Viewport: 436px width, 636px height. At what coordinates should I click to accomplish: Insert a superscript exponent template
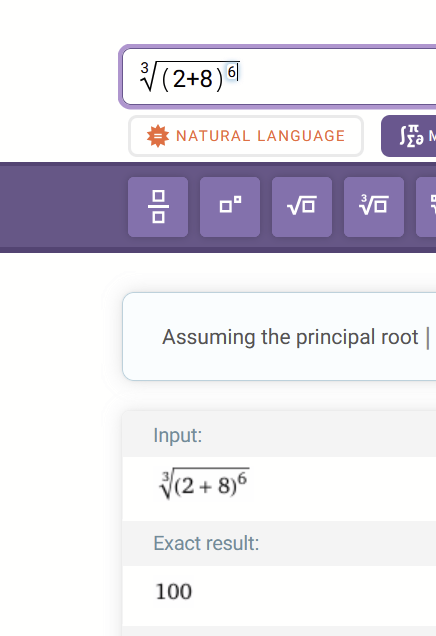point(230,207)
